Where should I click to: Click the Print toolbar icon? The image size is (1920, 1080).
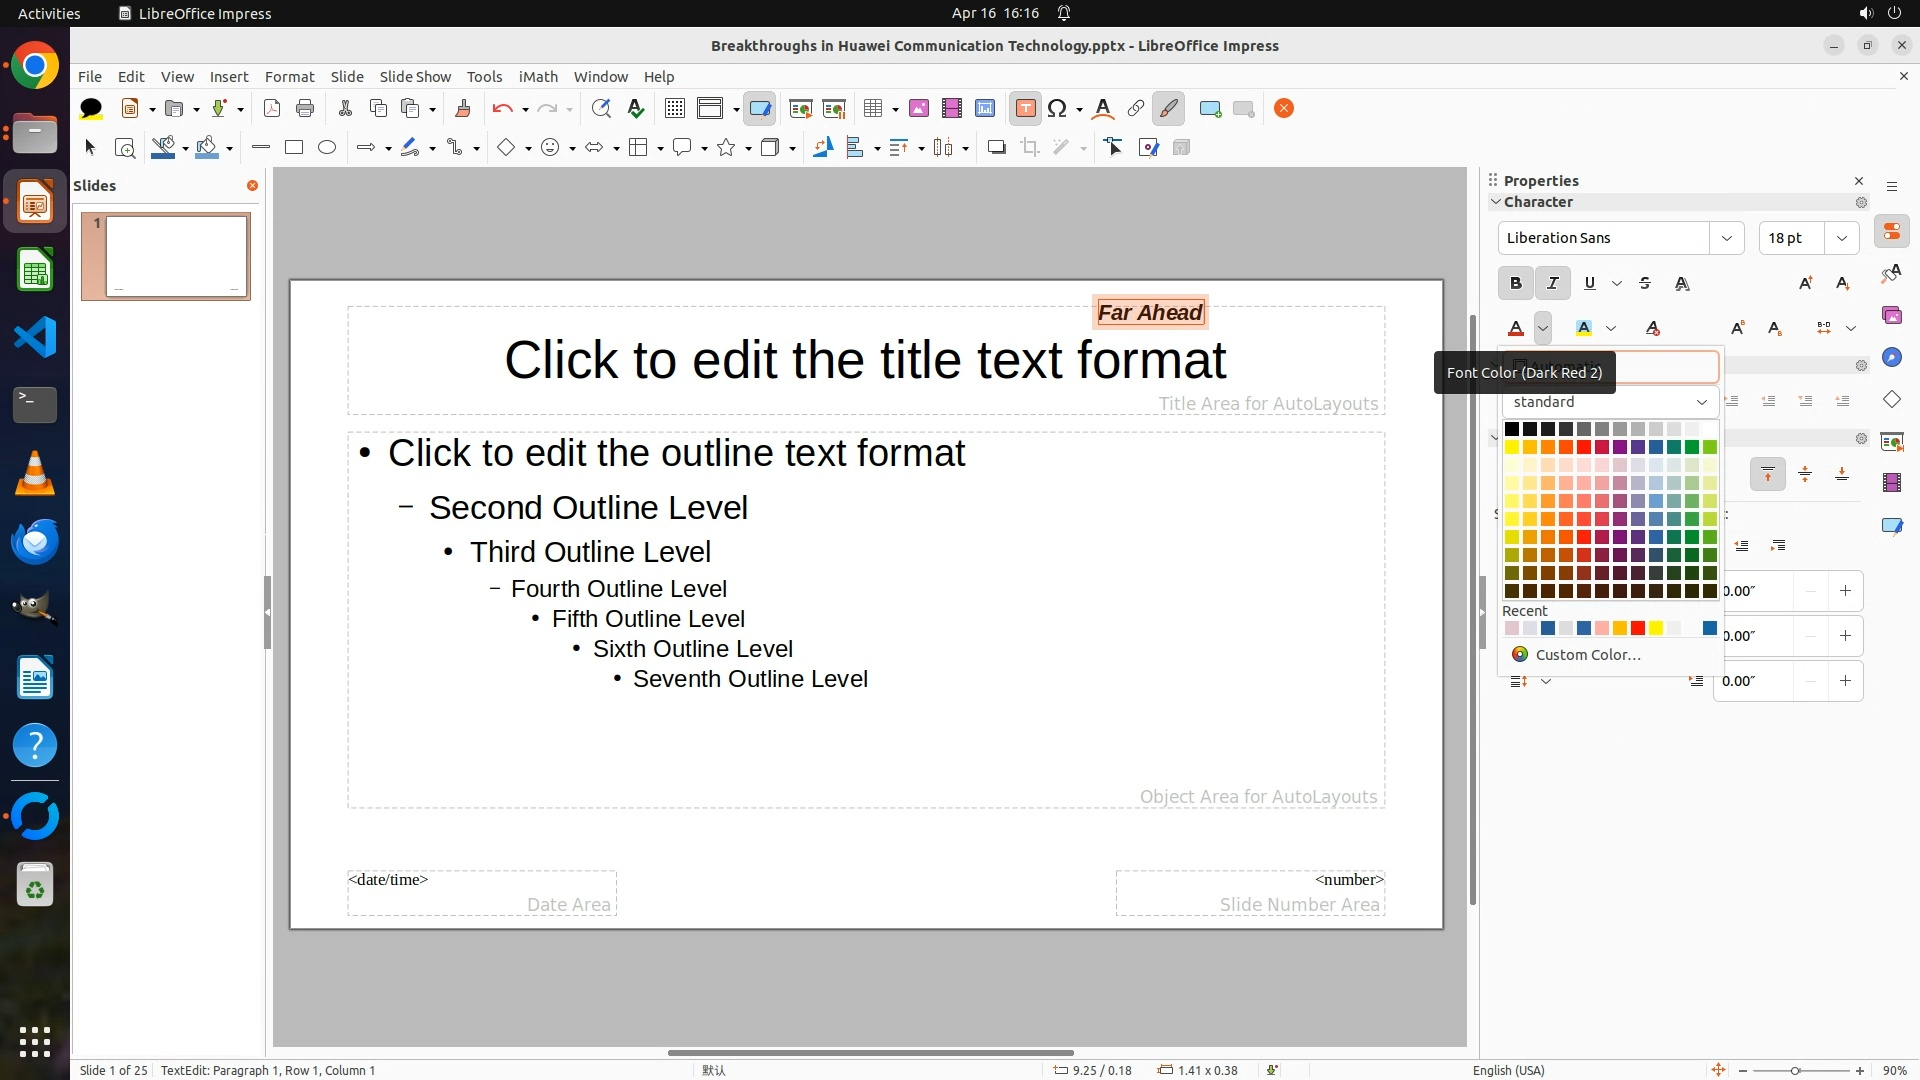[305, 109]
